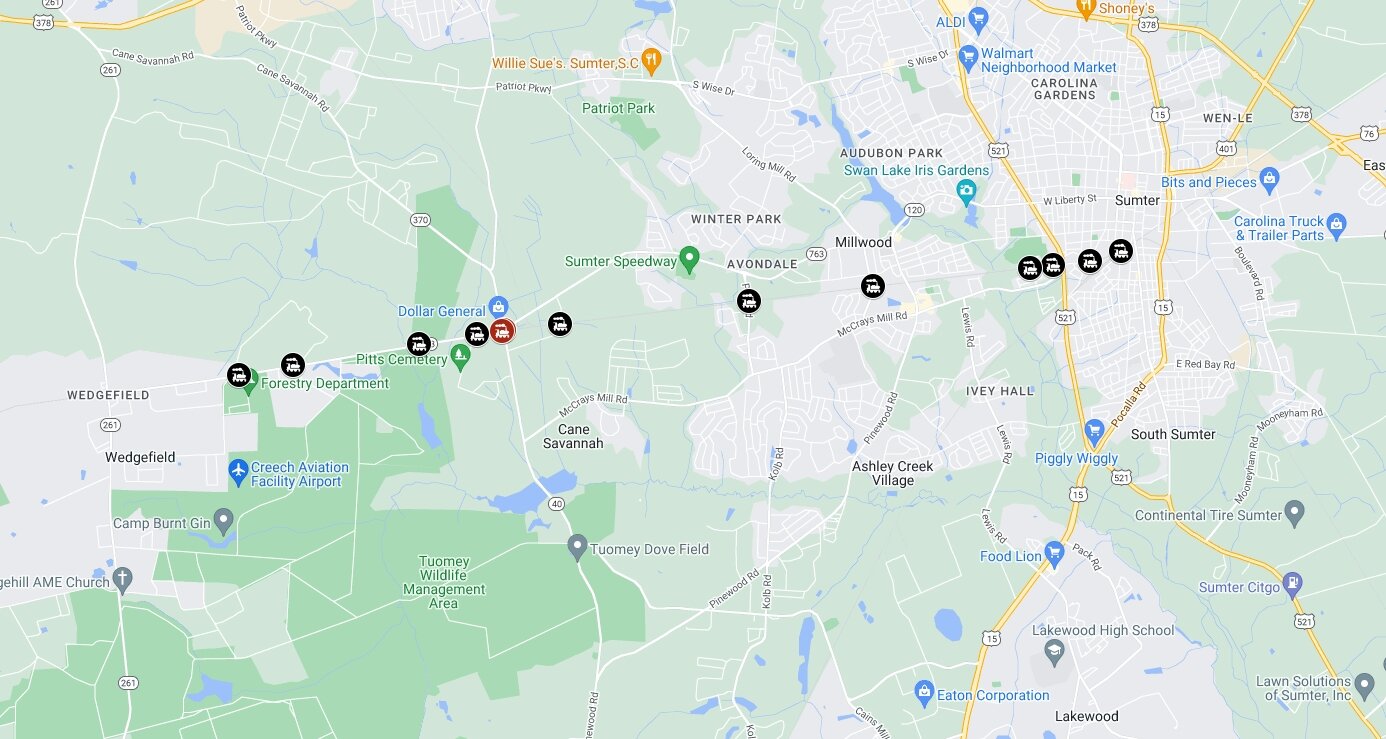
Task: Click the Eaton Corporation label
Action: pos(996,695)
